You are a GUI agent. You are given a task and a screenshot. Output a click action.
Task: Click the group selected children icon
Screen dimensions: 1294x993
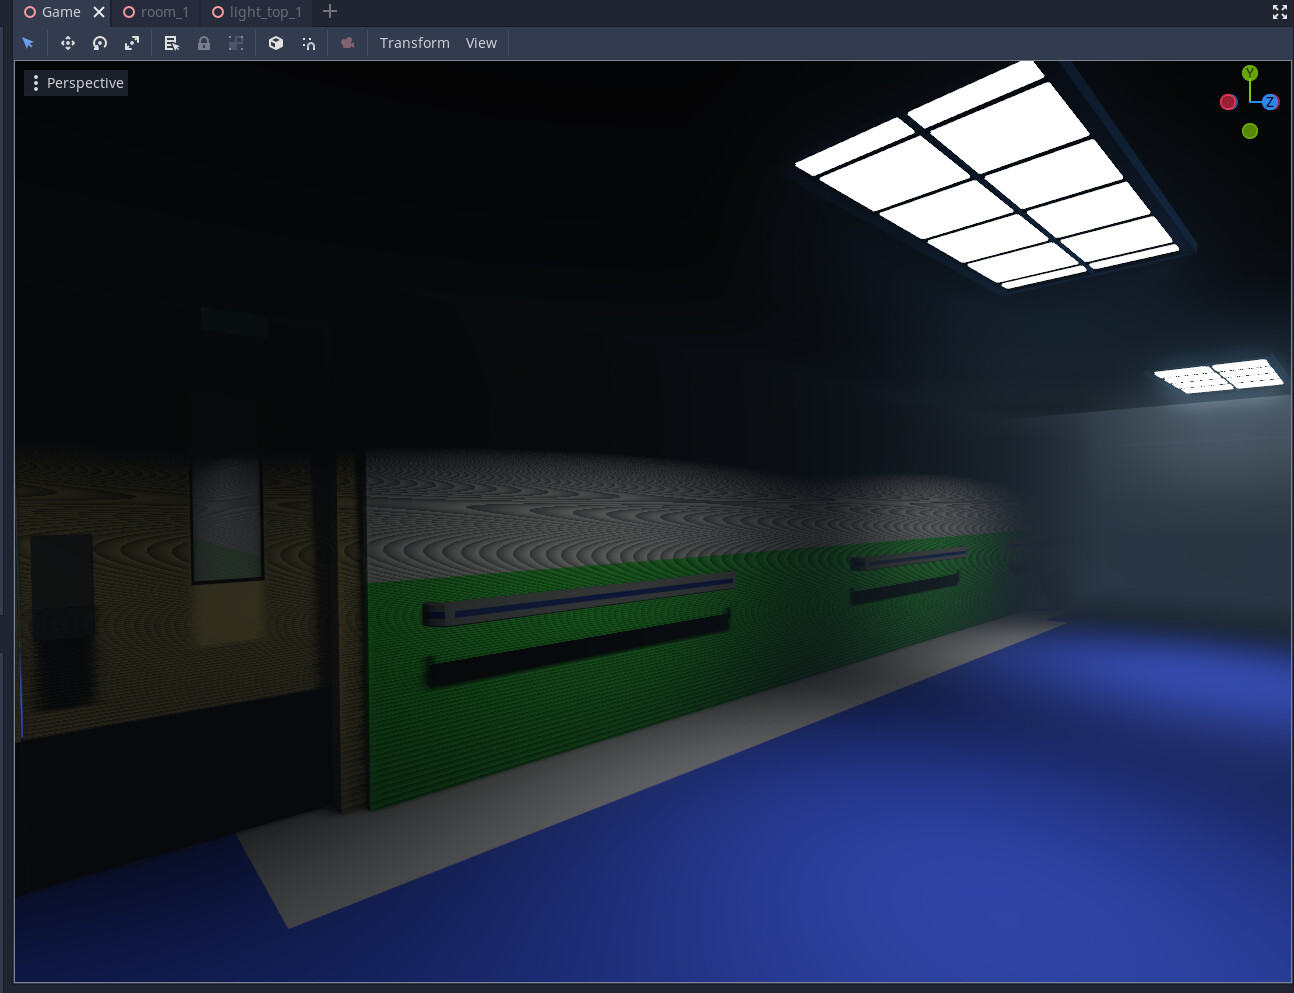pos(236,43)
